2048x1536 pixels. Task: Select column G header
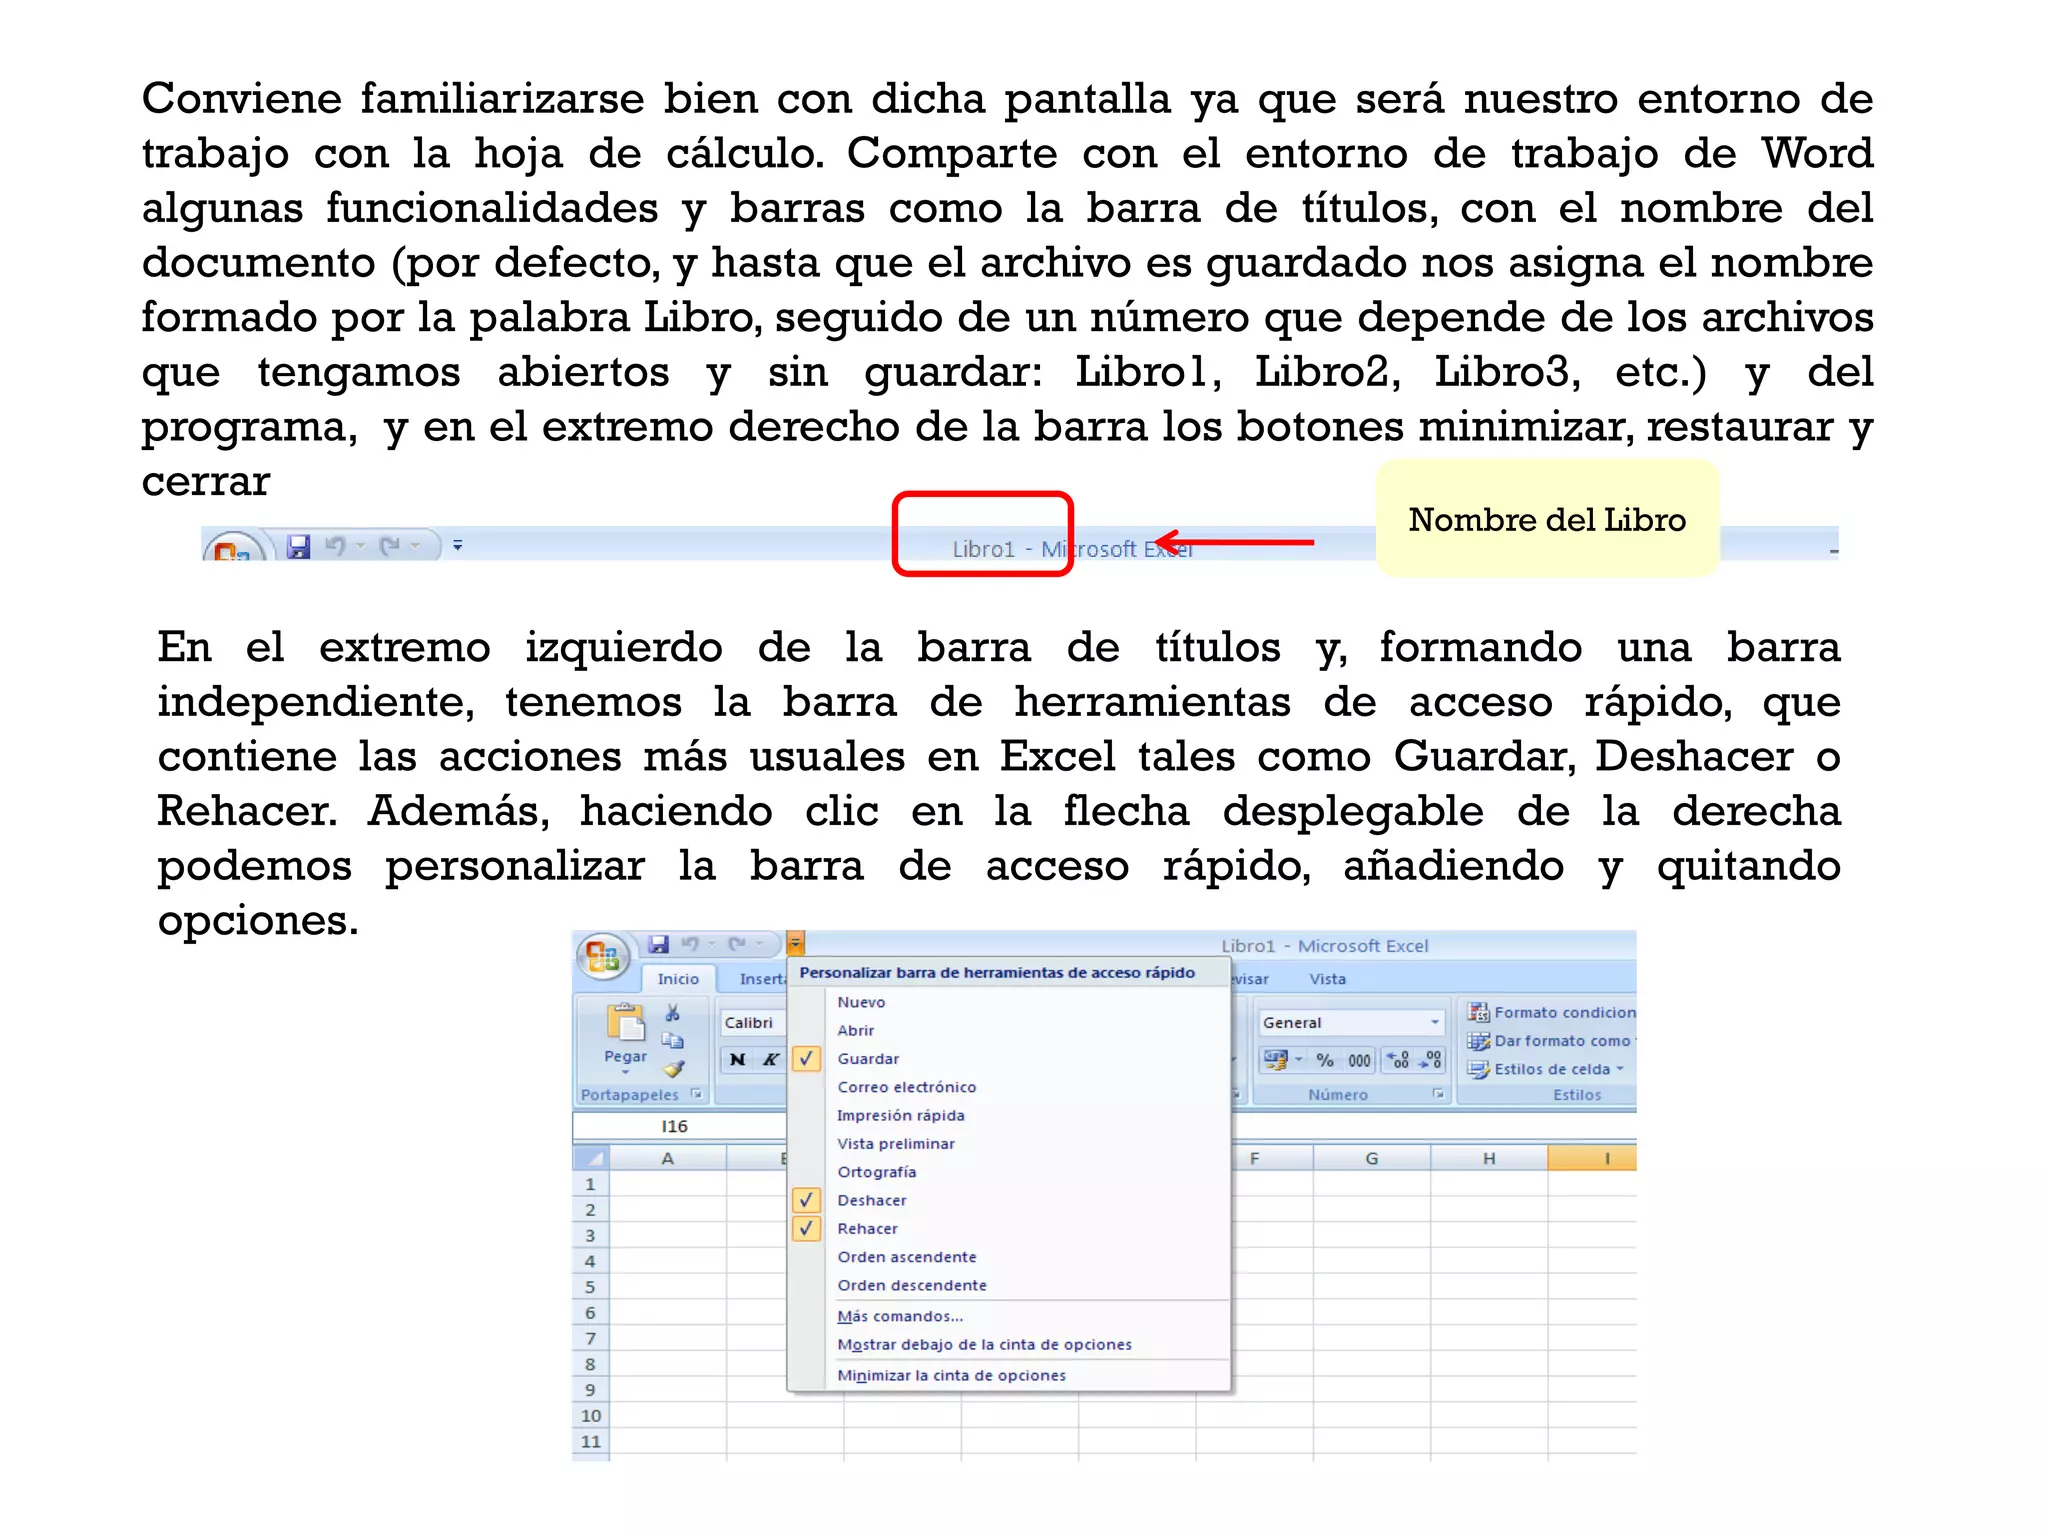click(1372, 1158)
